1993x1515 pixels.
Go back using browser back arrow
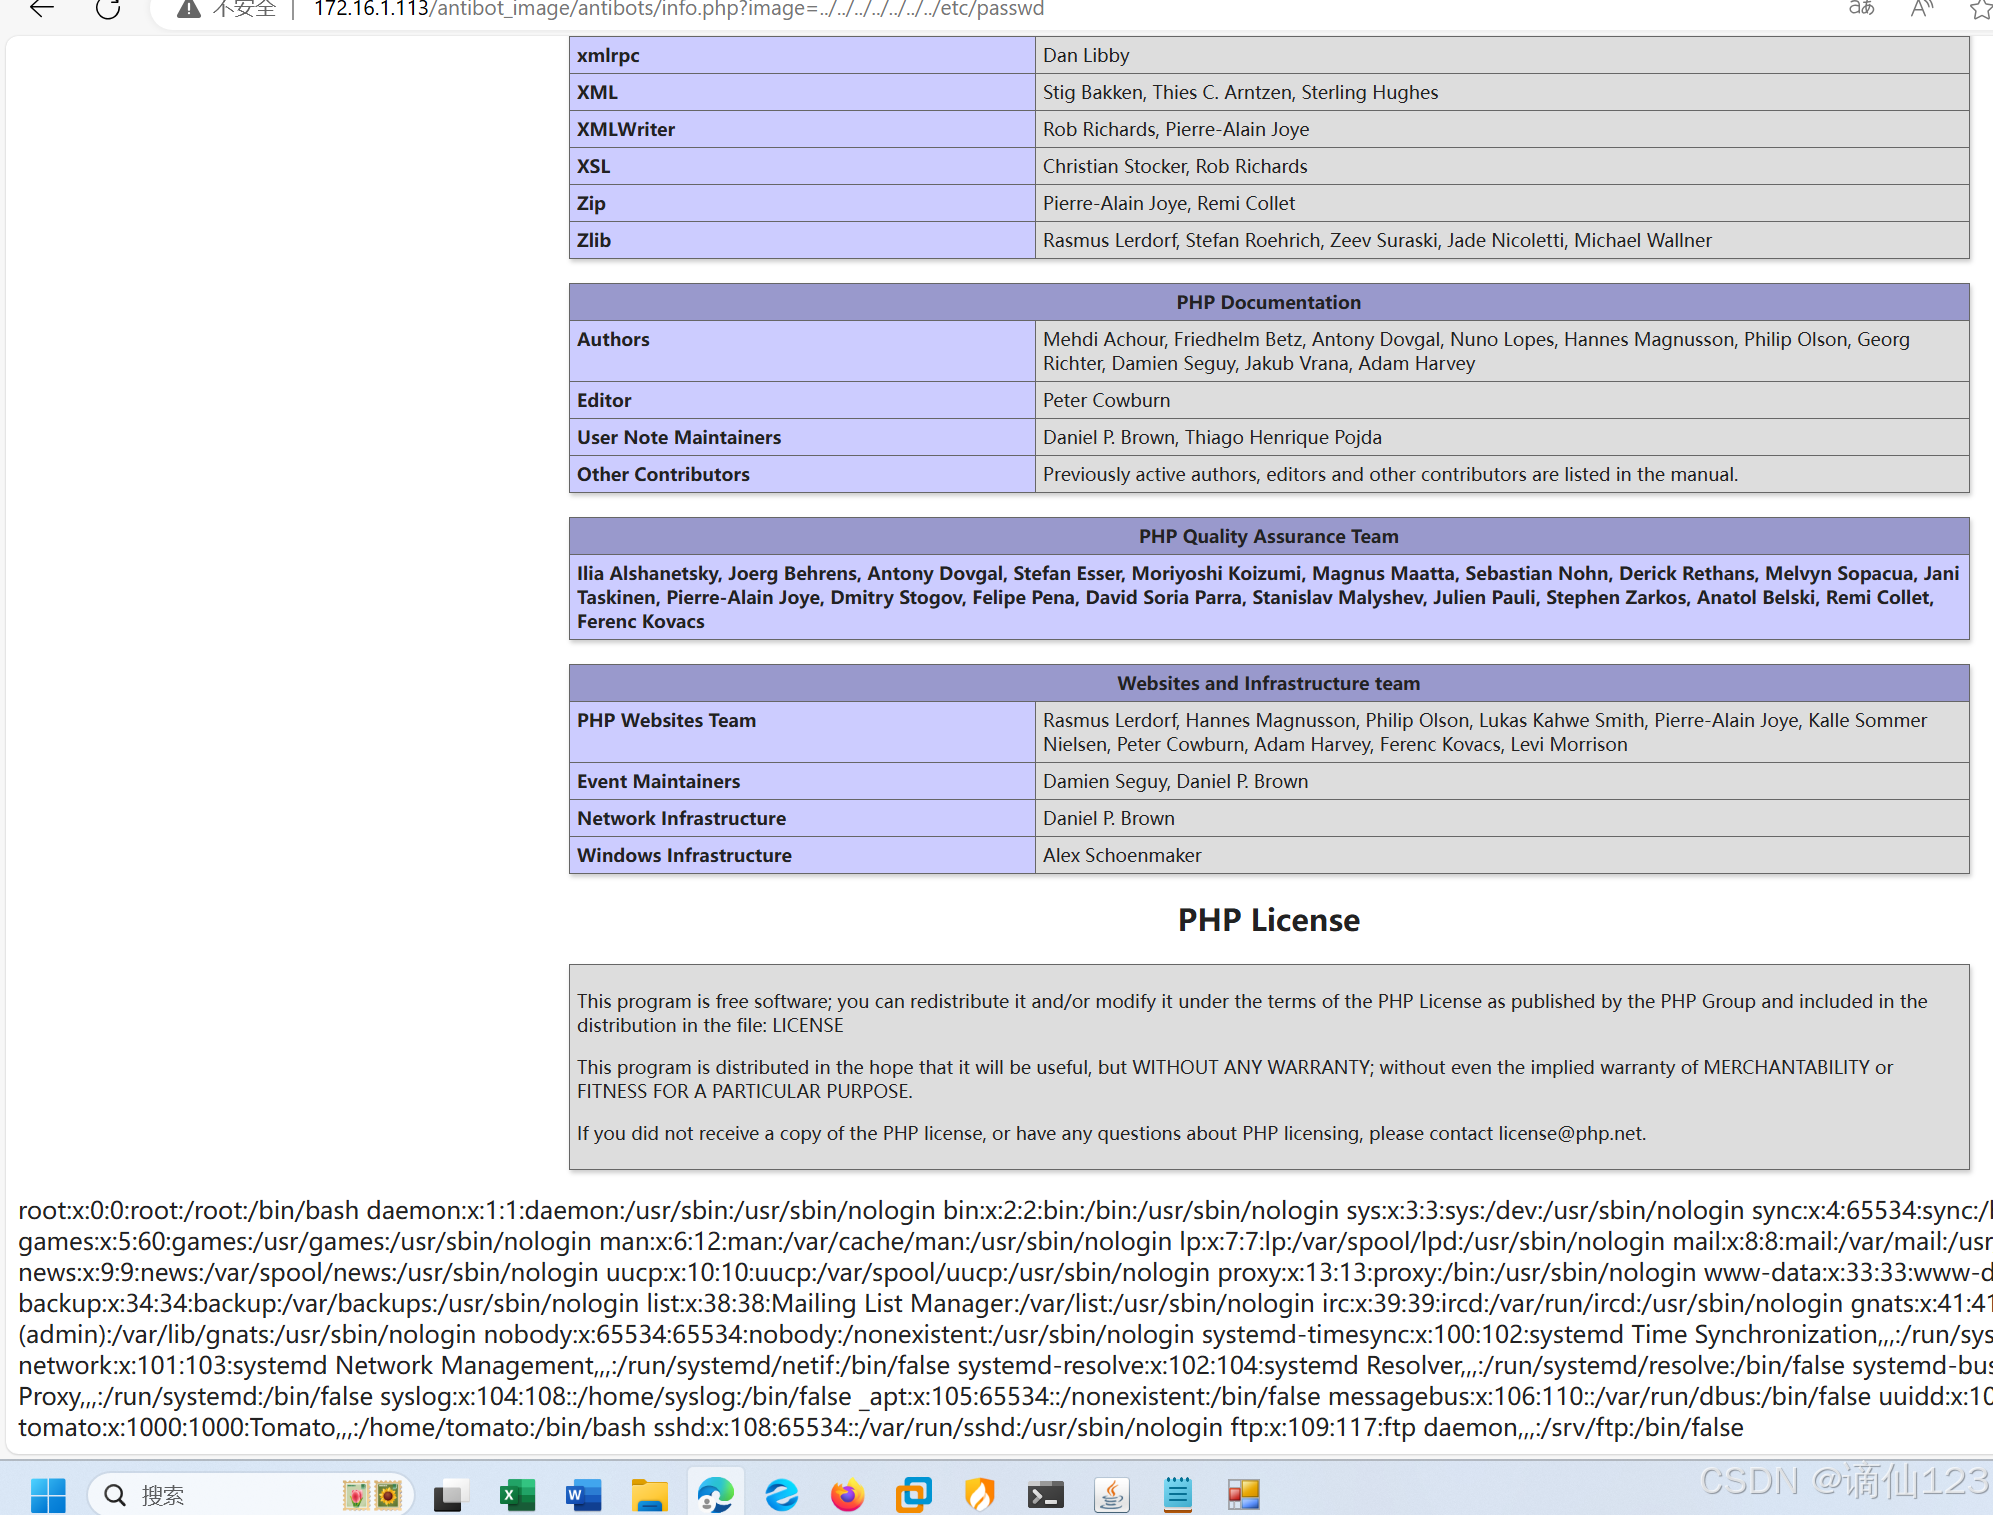click(x=41, y=9)
